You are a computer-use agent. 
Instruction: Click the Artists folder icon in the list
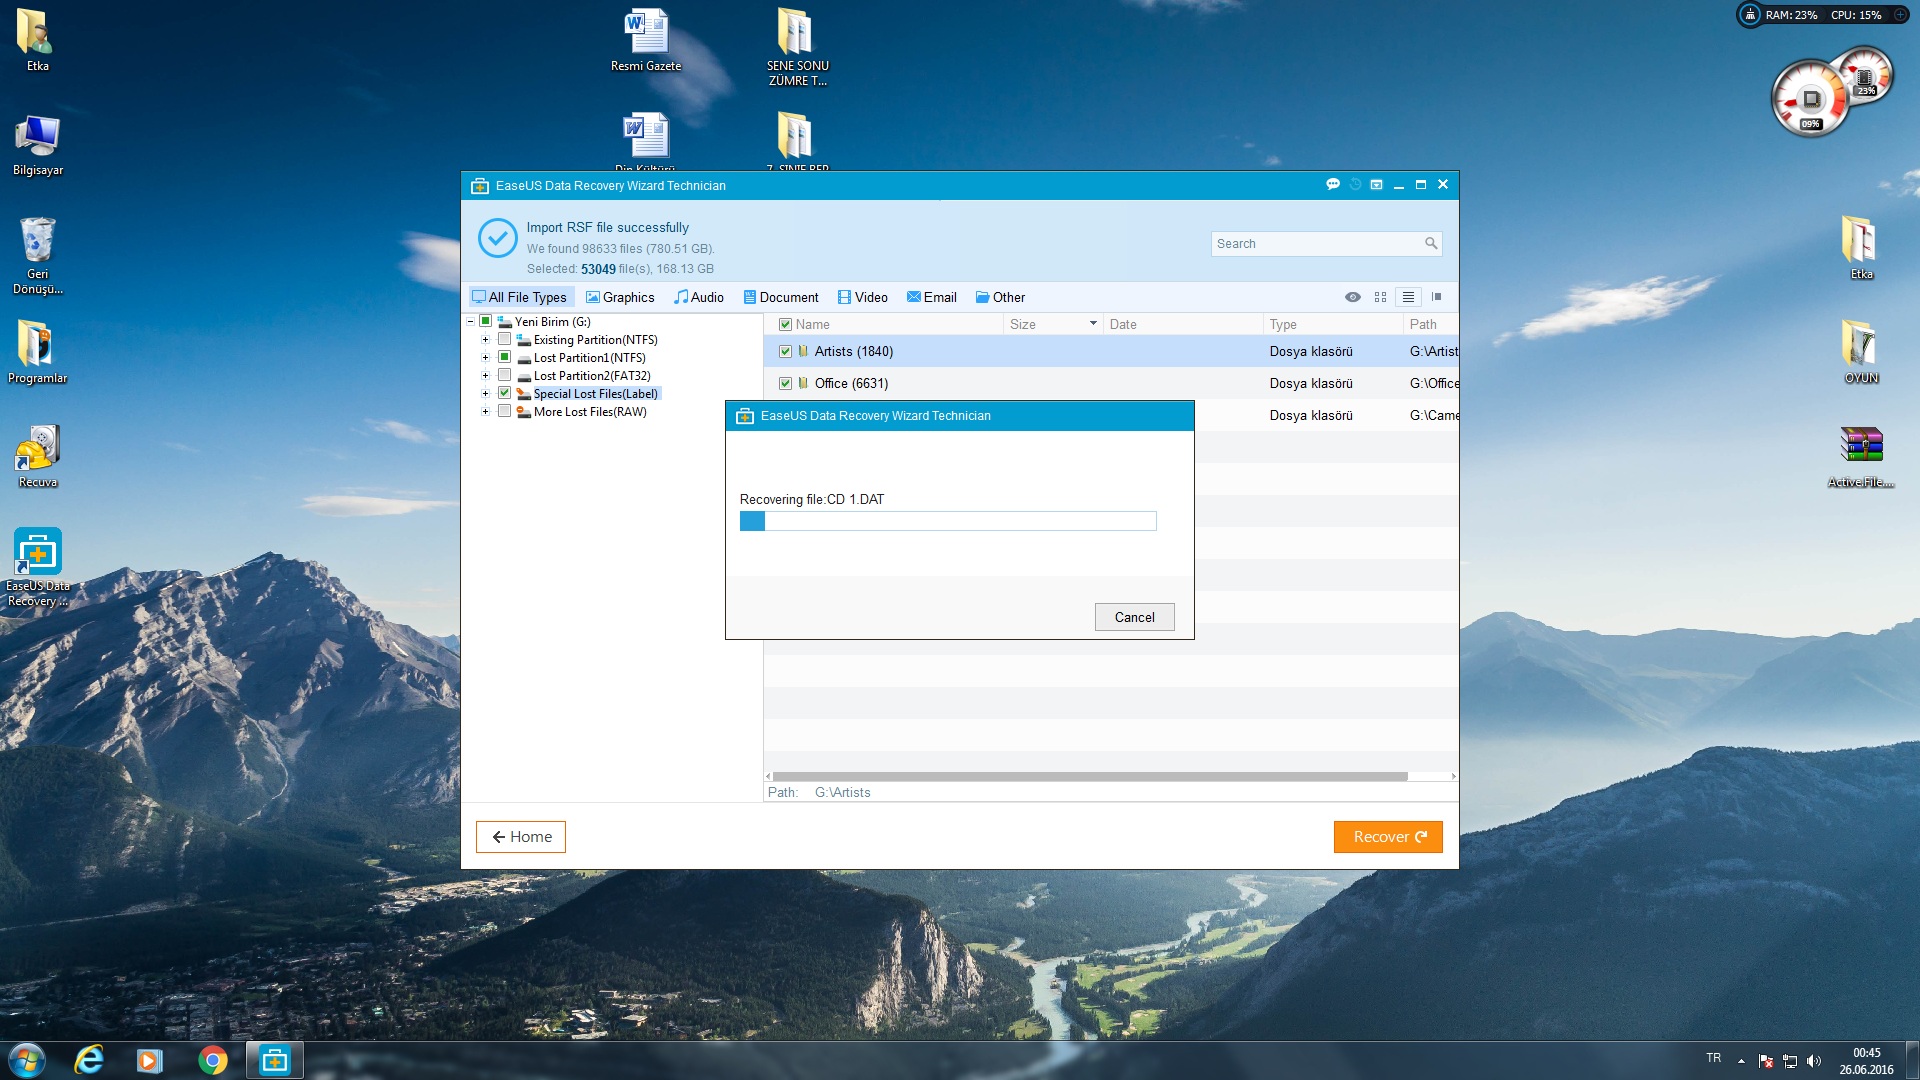pos(803,351)
